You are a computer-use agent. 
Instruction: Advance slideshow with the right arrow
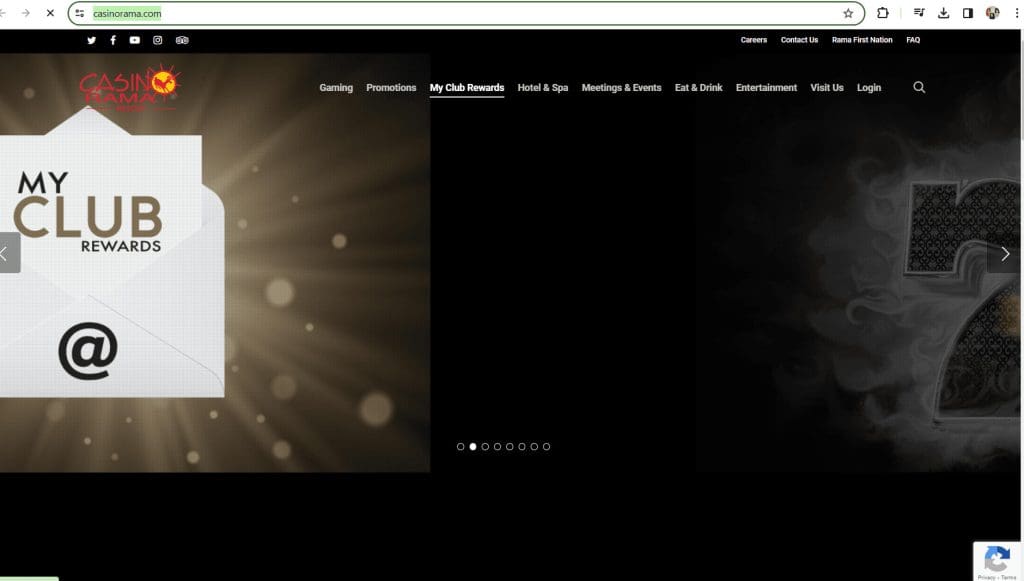(1005, 254)
